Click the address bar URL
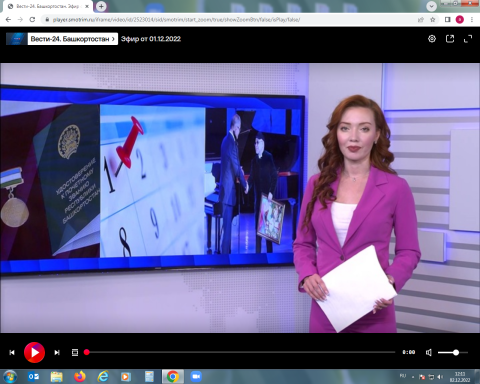This screenshot has width=480, height=384. point(176,20)
